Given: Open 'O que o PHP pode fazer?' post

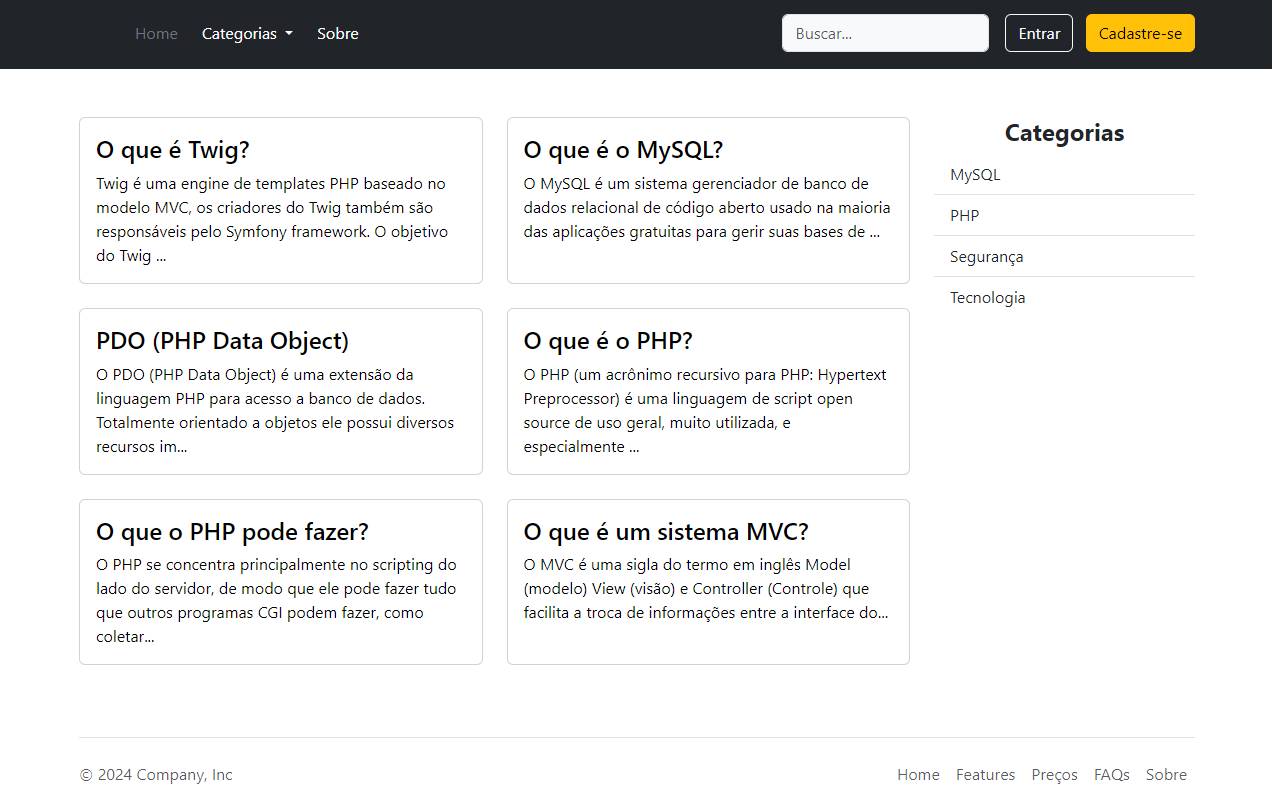Looking at the screenshot, I should (232, 531).
